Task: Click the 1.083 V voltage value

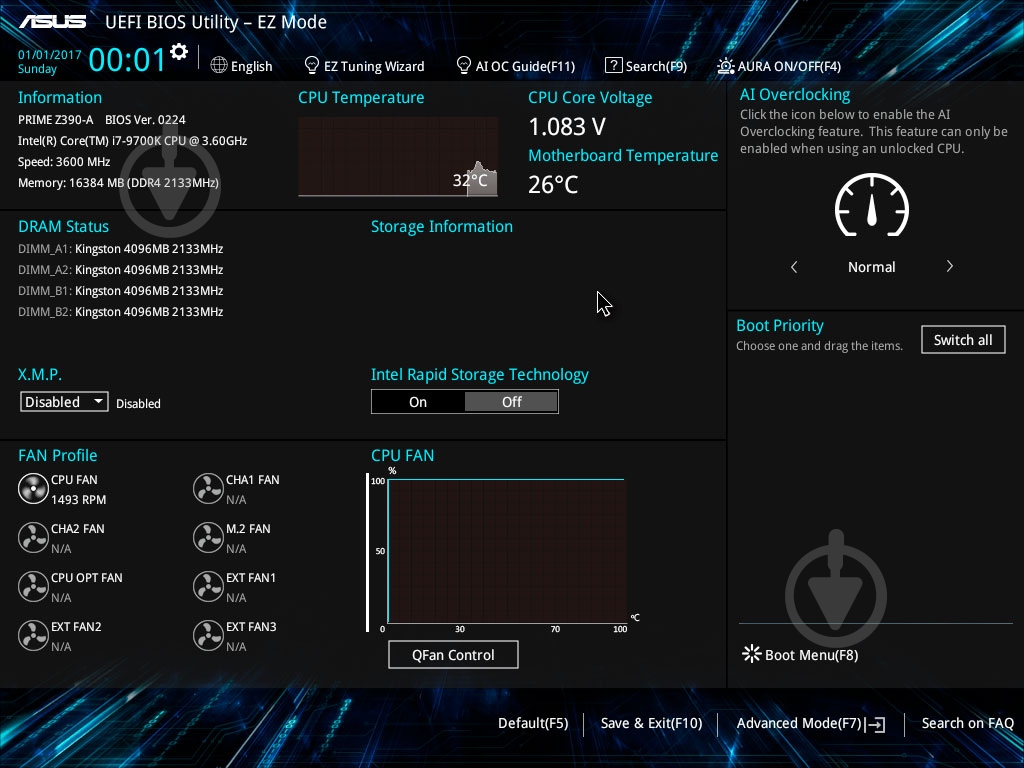Action: [x=567, y=127]
